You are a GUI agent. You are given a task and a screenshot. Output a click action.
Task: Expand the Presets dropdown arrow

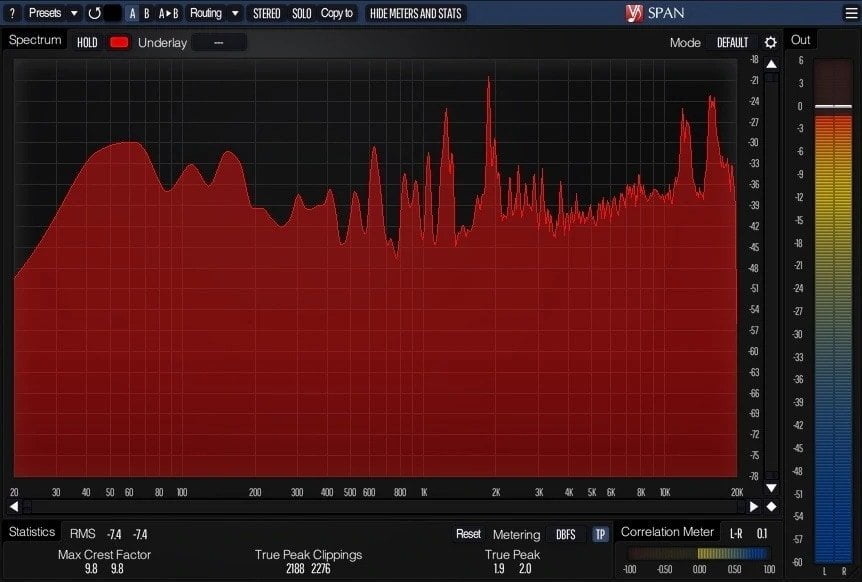(x=74, y=13)
